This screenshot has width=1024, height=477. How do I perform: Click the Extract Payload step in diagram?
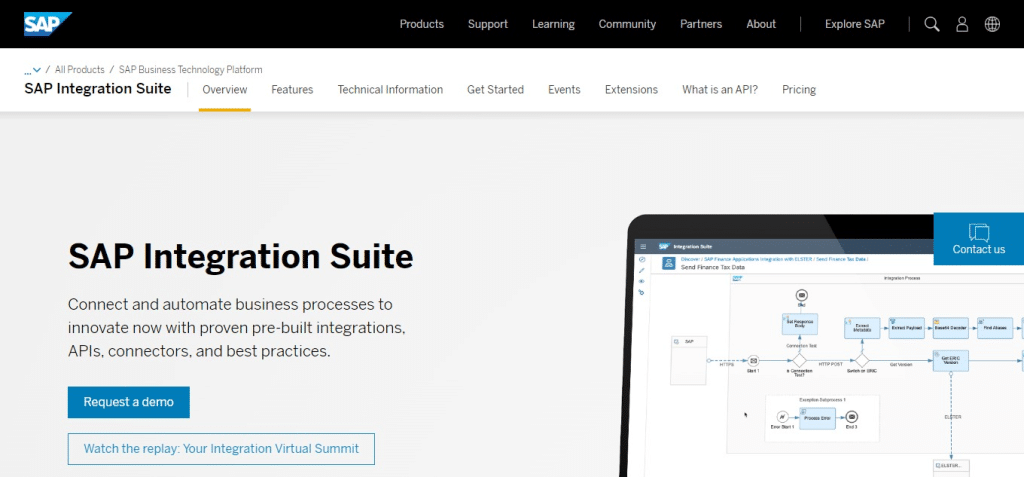click(x=906, y=327)
